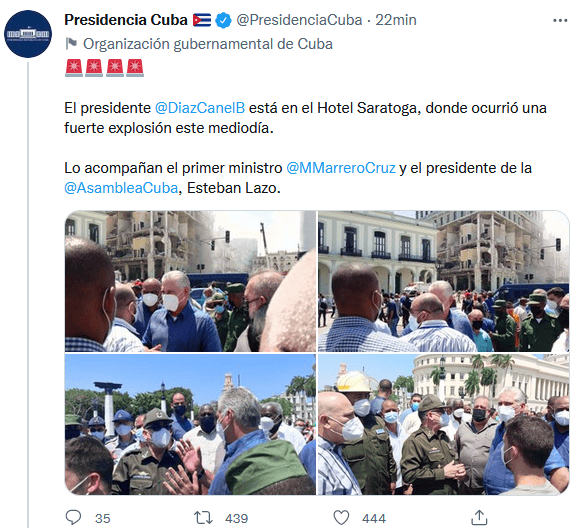Like the tweet with heart icon
This screenshot has height=528, width=578.
[341, 517]
